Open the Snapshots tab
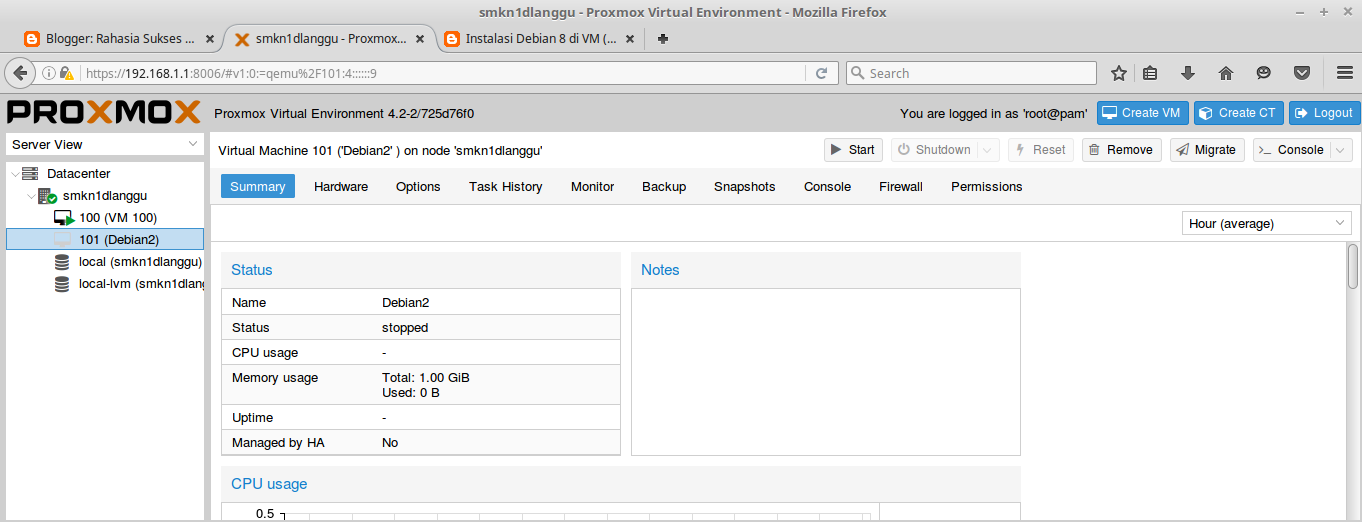Image resolution: width=1362 pixels, height=522 pixels. pos(745,187)
